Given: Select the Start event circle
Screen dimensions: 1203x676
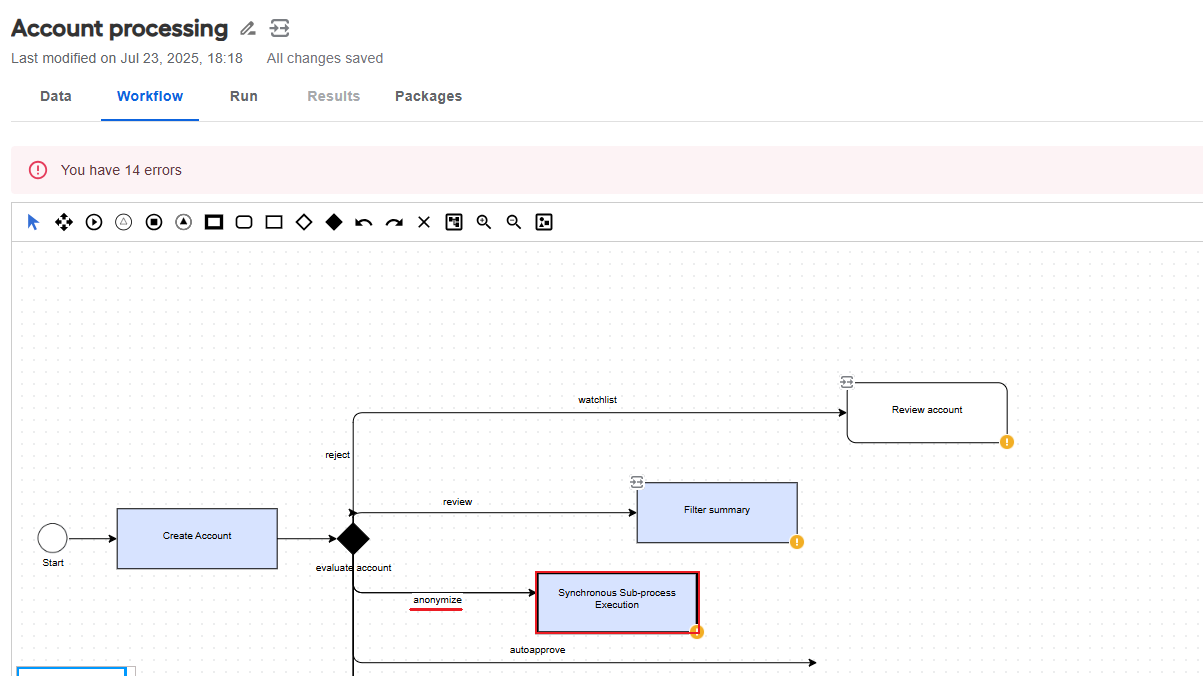Looking at the screenshot, I should (53, 538).
